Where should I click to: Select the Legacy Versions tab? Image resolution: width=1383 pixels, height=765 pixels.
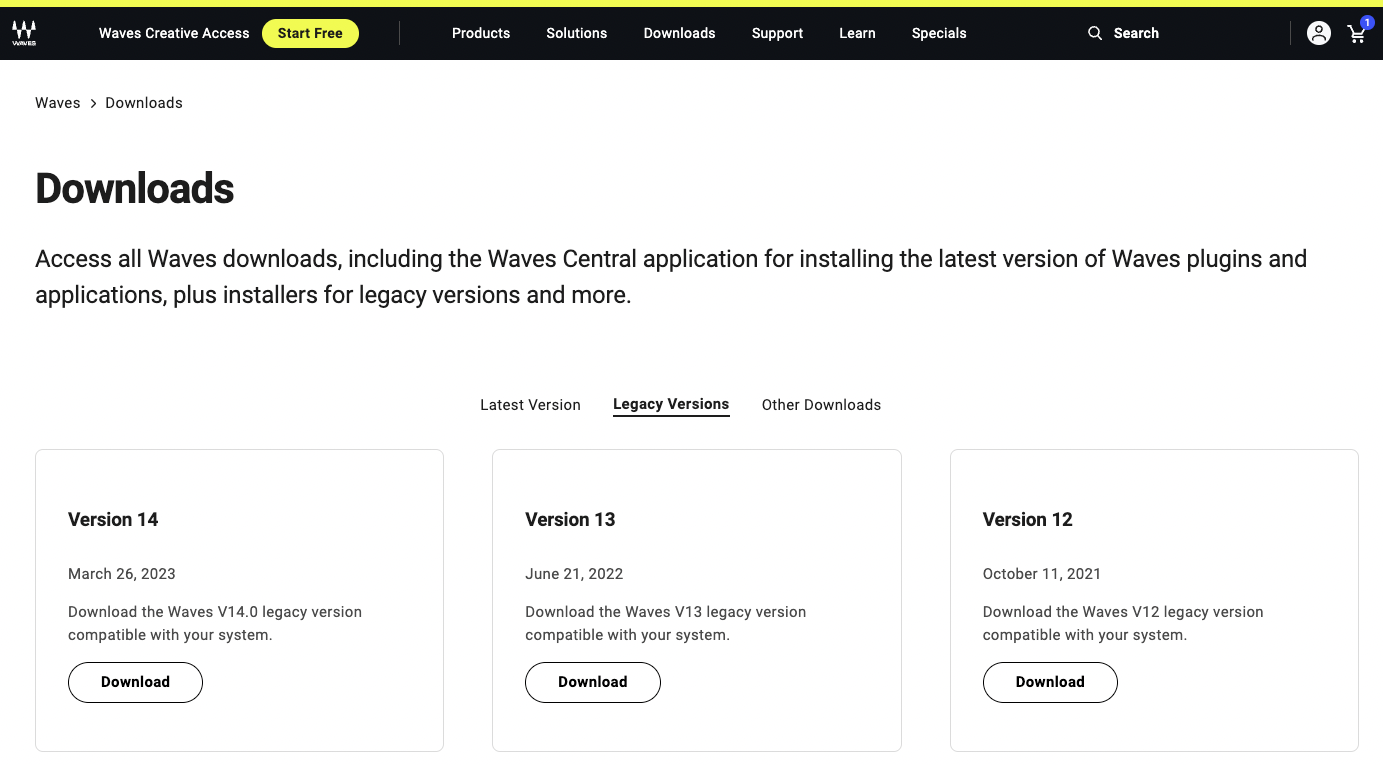point(671,404)
